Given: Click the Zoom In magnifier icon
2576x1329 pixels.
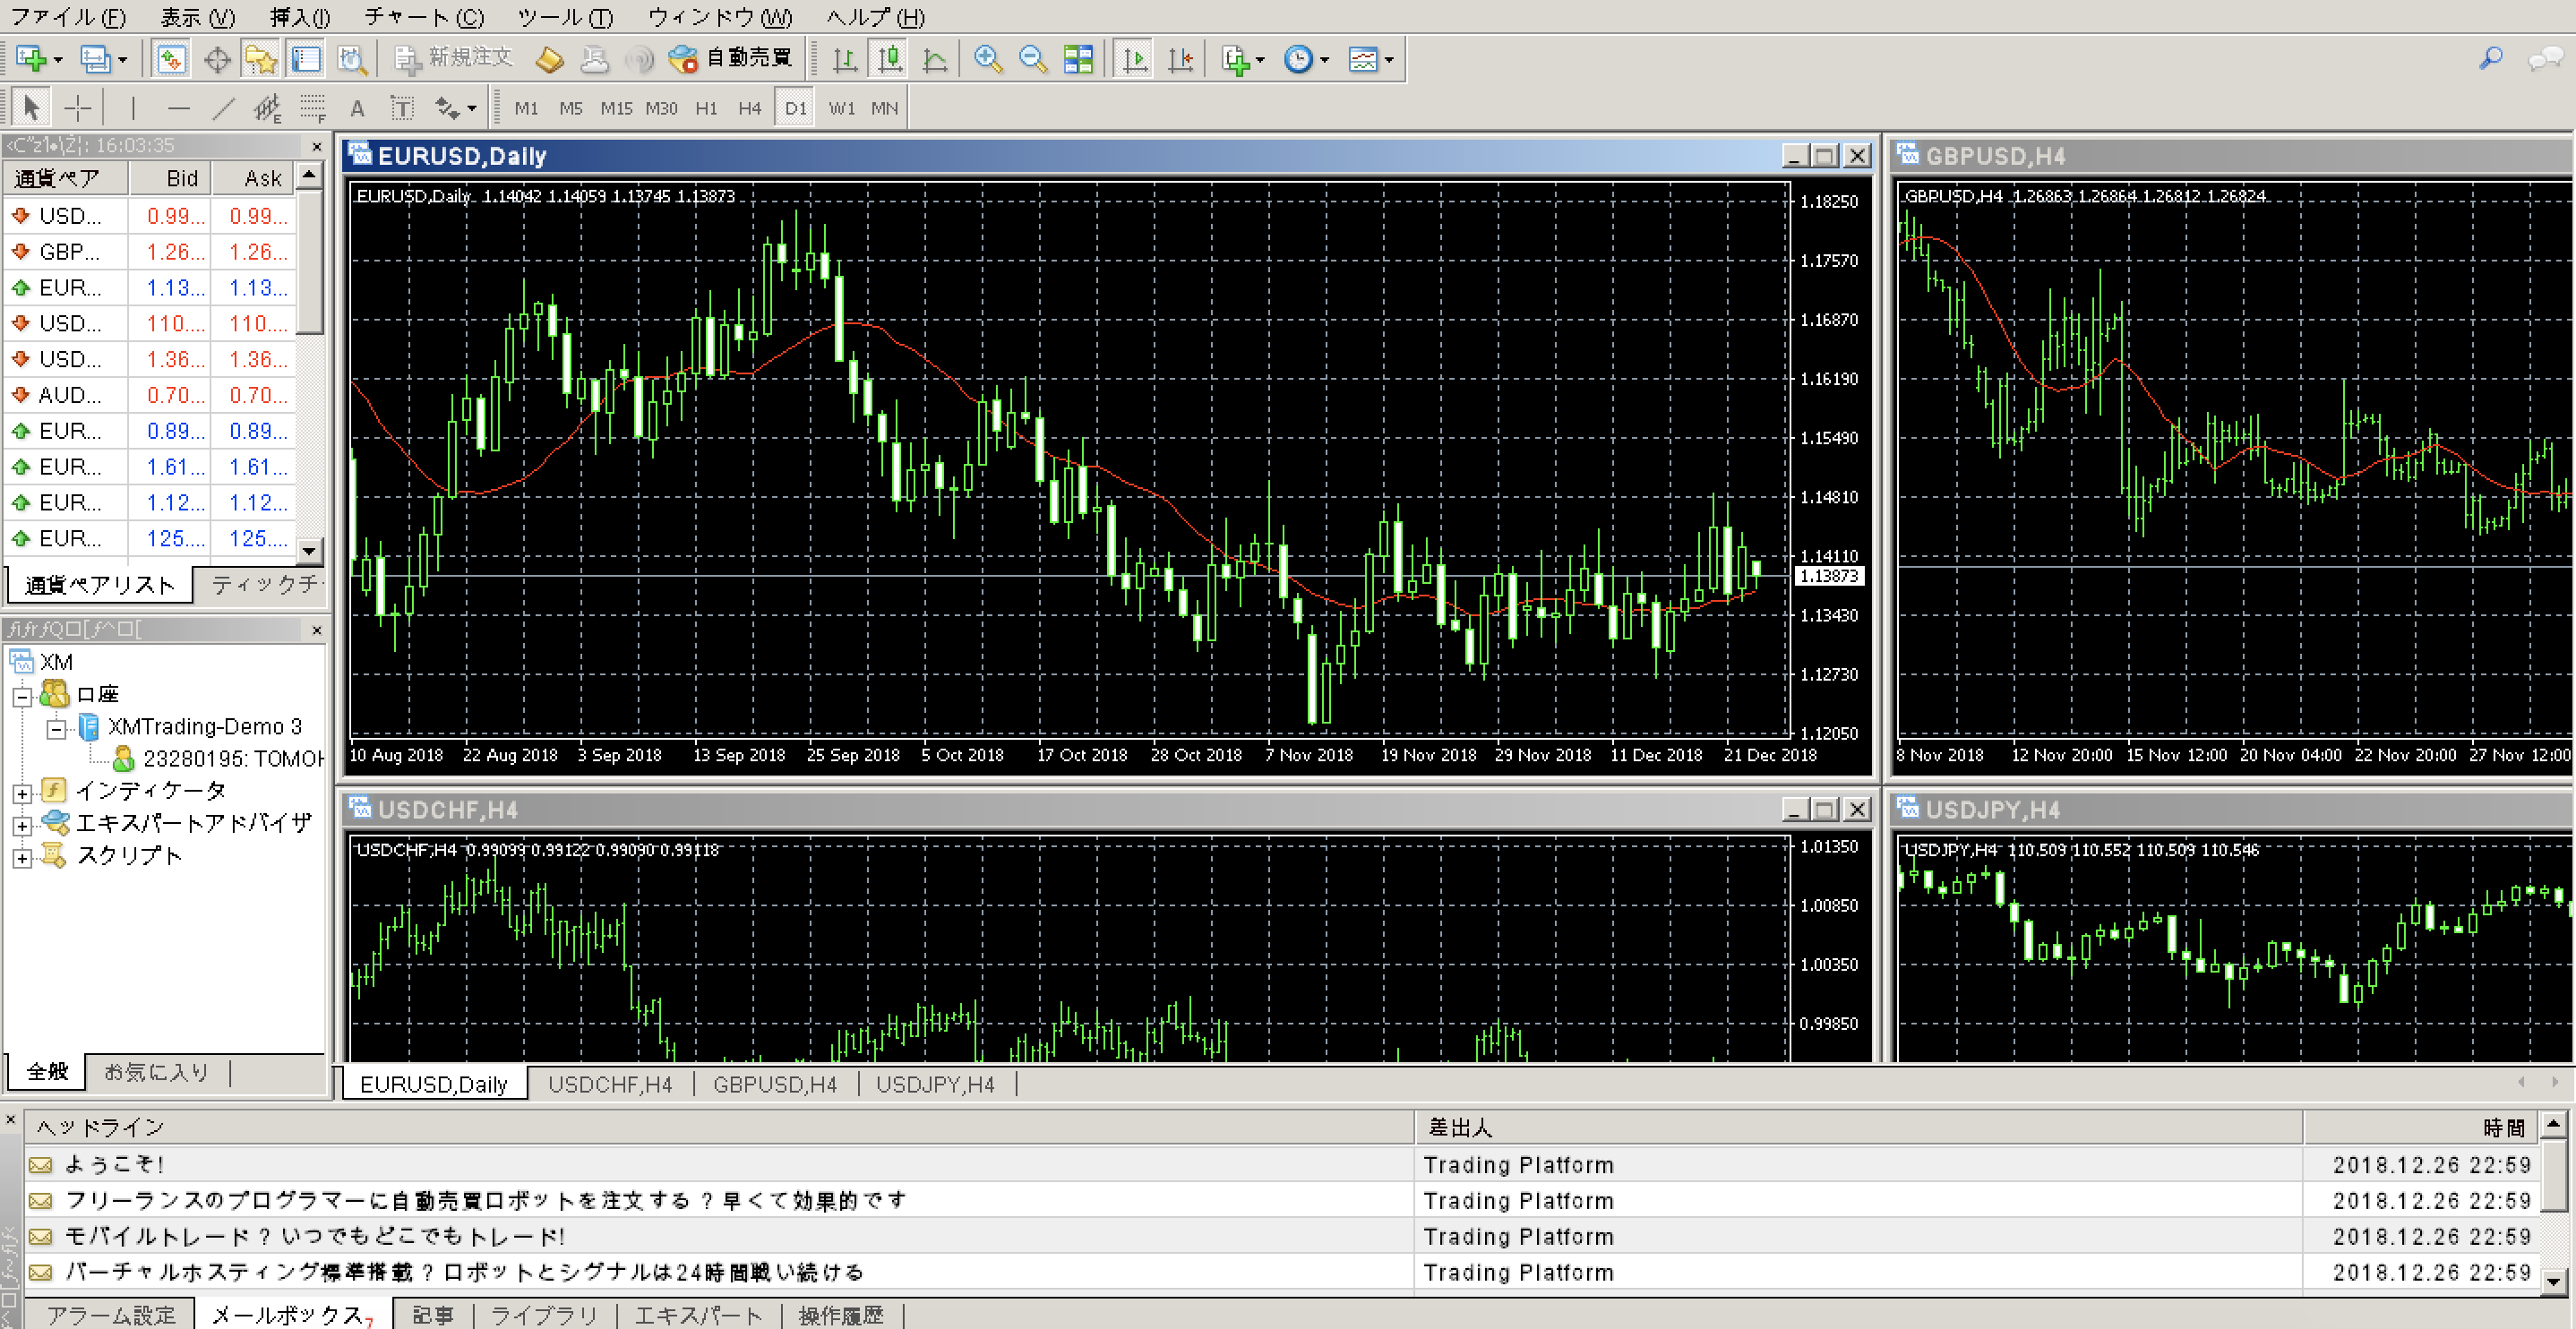Looking at the screenshot, I should (988, 59).
